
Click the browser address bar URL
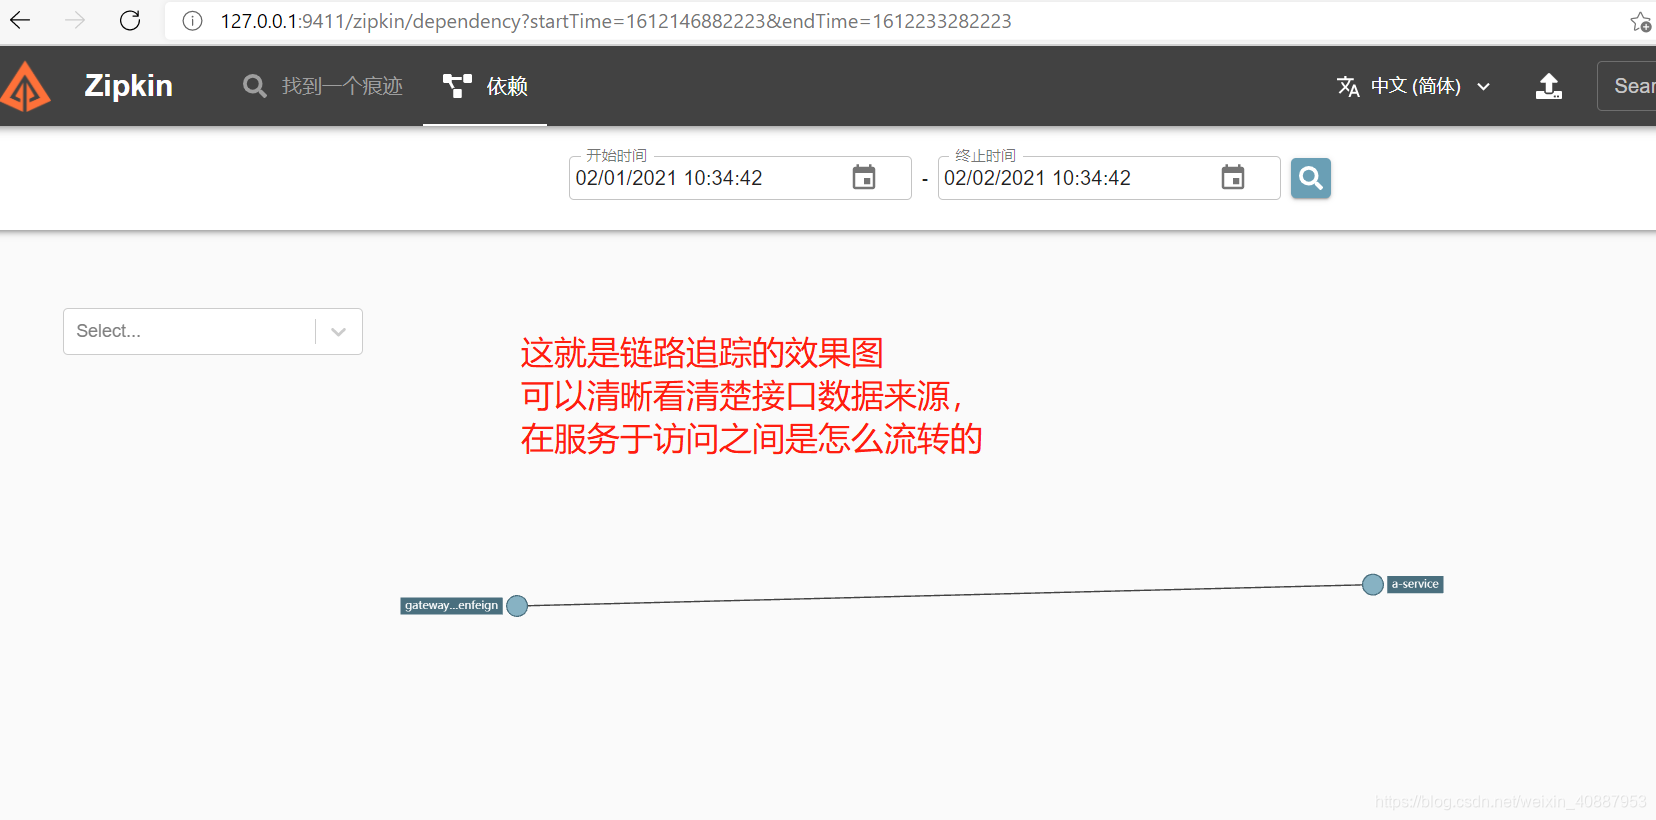pos(616,21)
